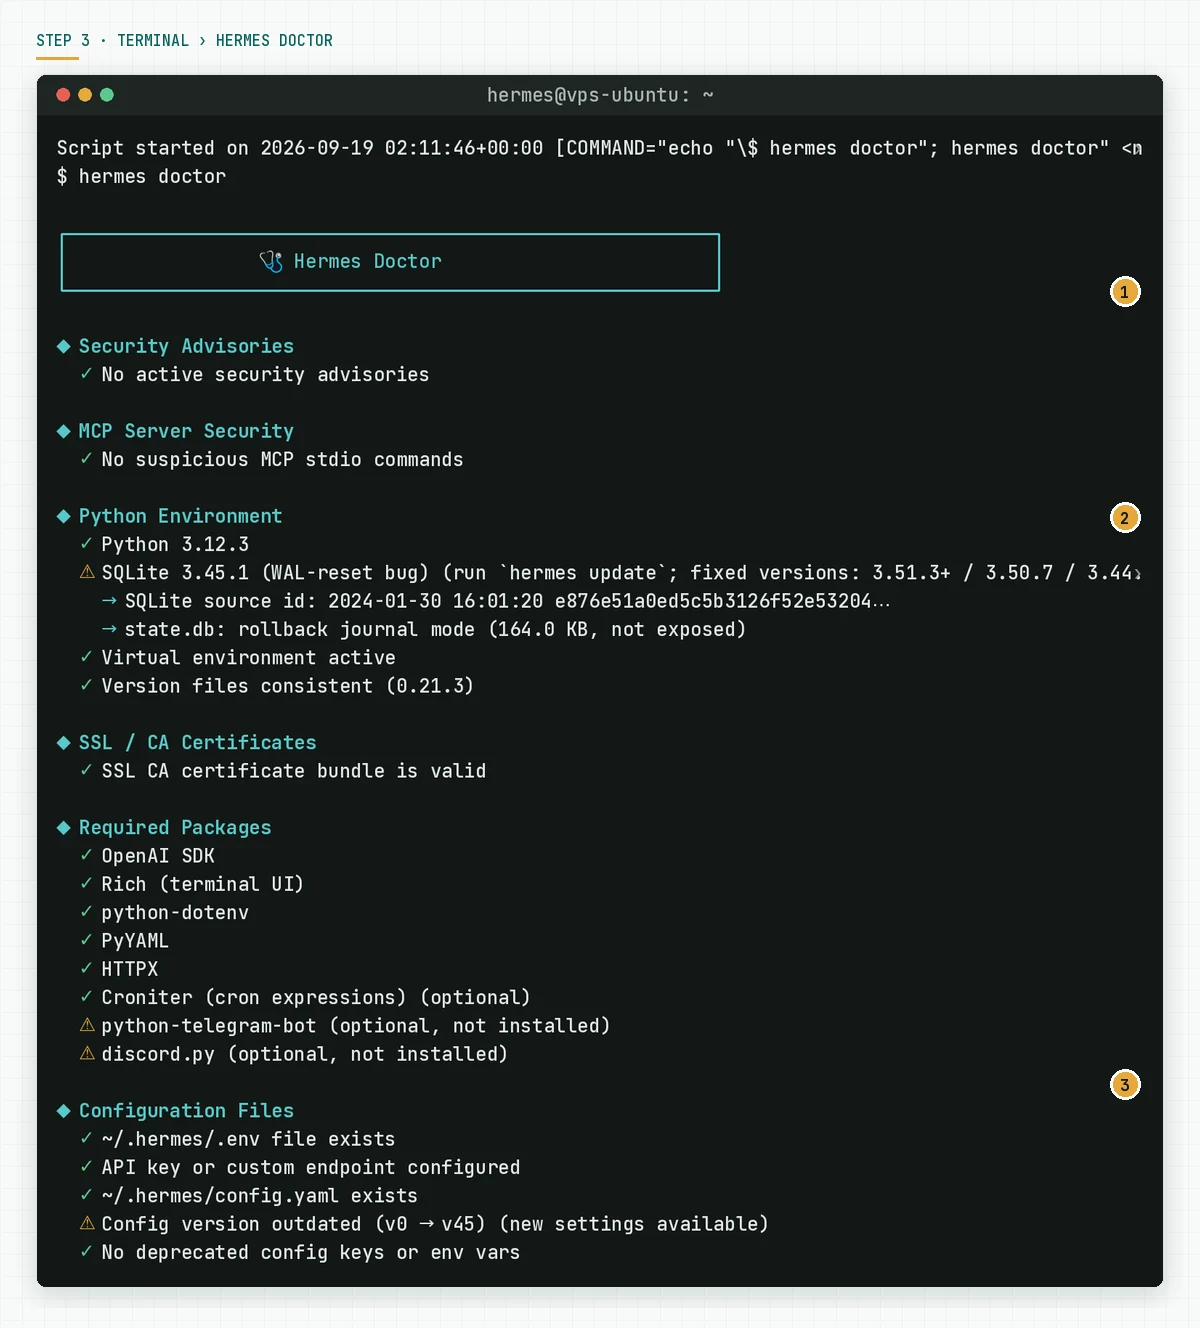The image size is (1200, 1328).
Task: Click the 'SQLite source id' line
Action: tap(507, 601)
